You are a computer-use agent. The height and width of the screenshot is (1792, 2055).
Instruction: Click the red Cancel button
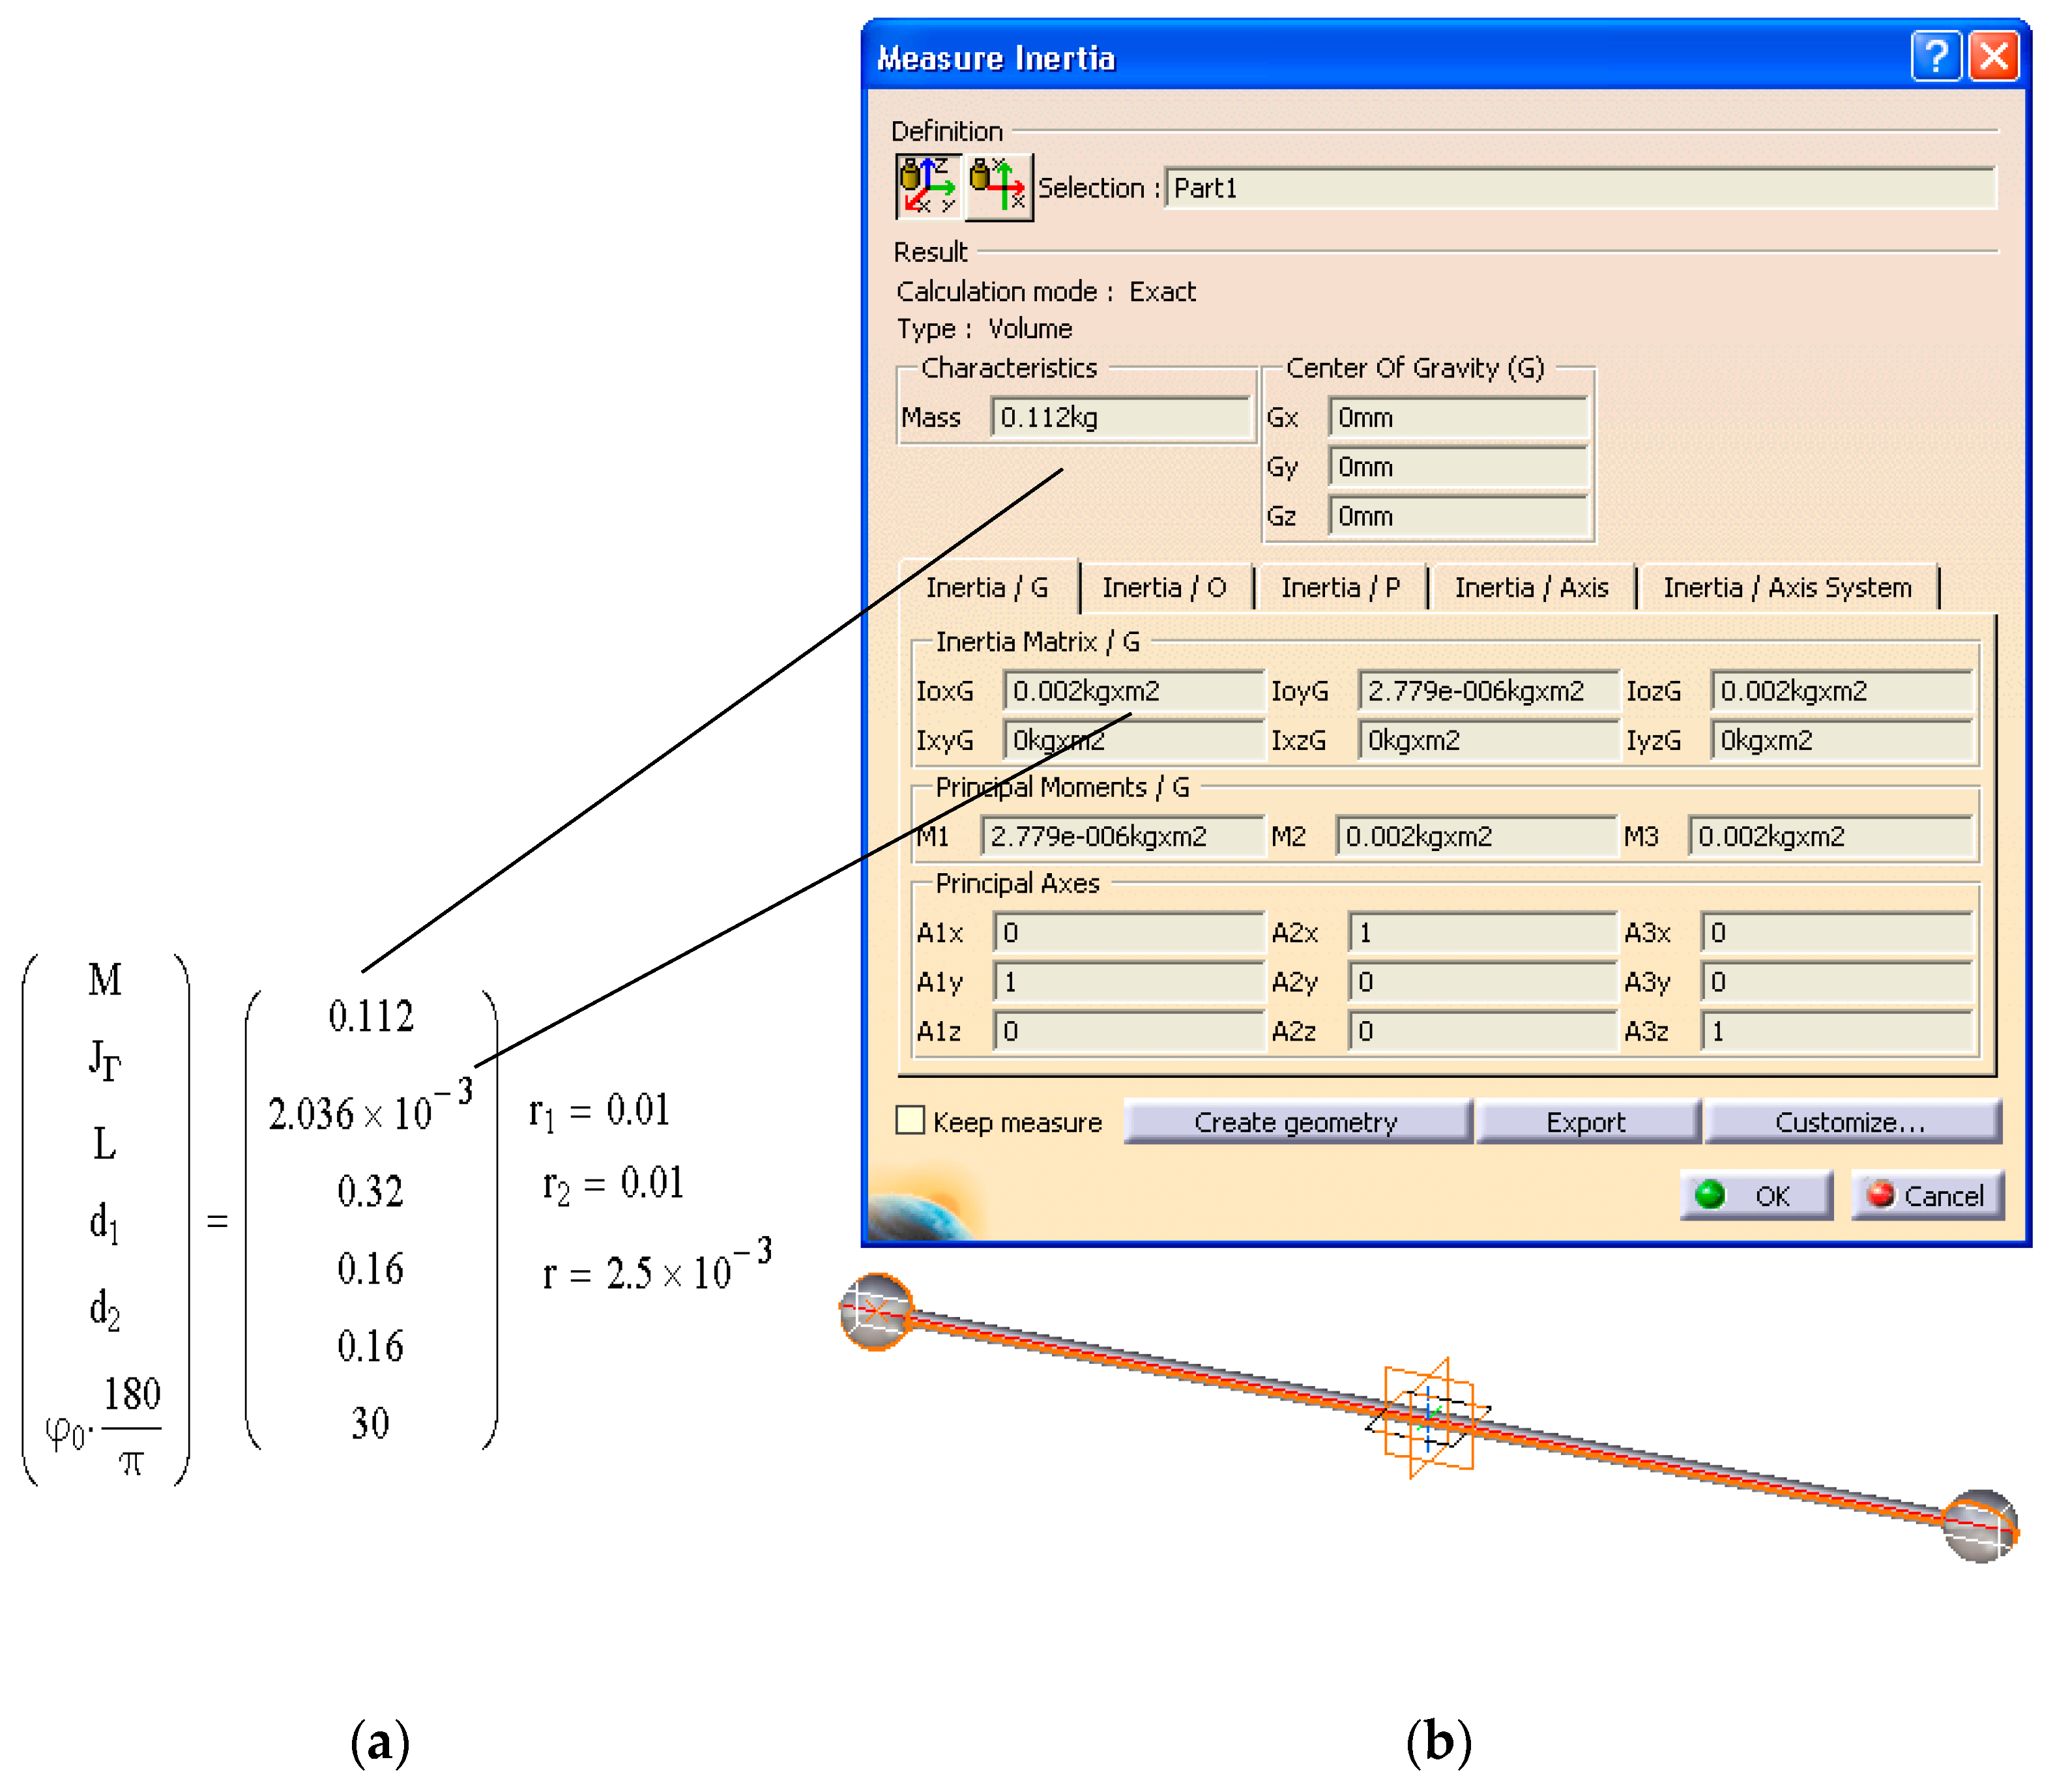point(1927,1195)
